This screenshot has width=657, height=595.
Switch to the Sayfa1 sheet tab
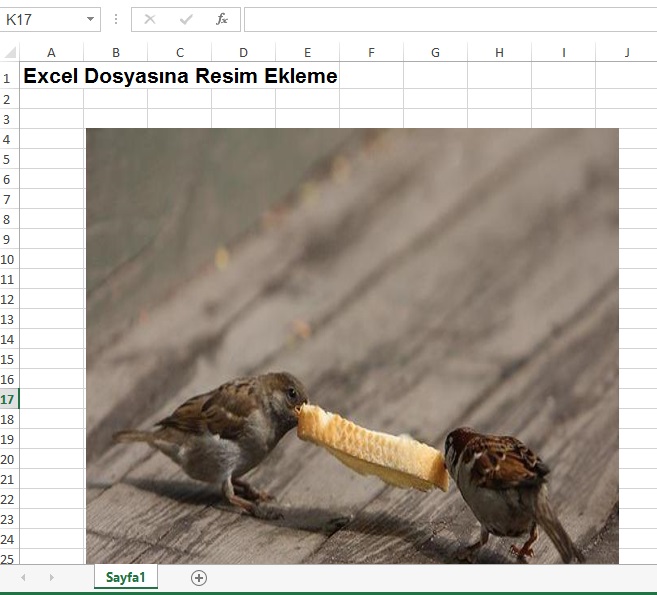(126, 577)
